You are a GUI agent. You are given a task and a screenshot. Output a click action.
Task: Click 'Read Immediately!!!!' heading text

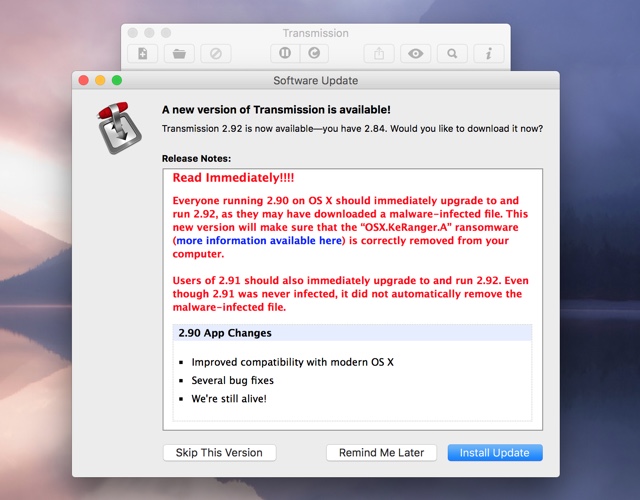point(233,178)
